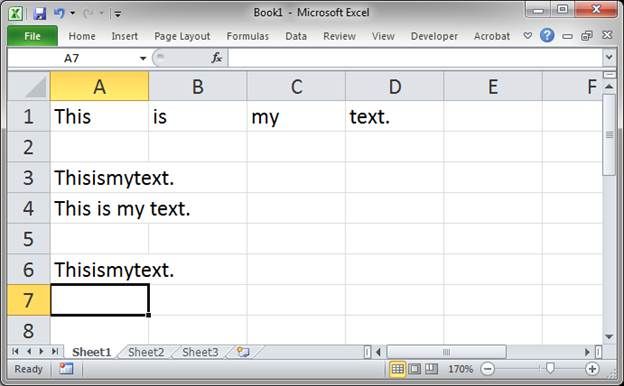Open the View tab
Image resolution: width=624 pixels, height=386 pixels.
click(x=383, y=36)
